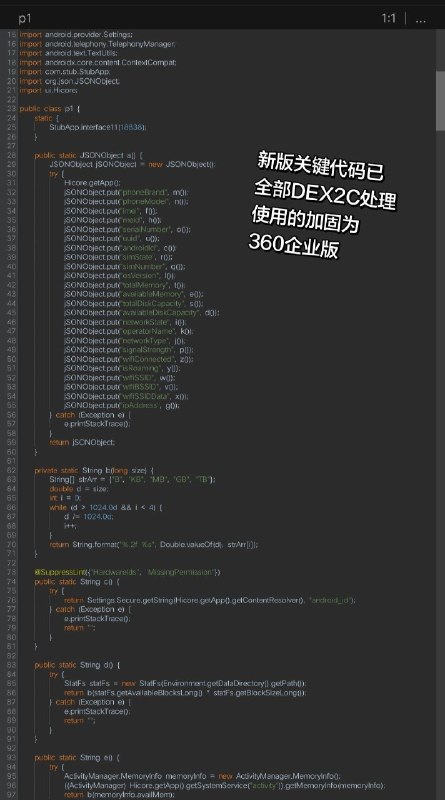Click the public class p1 declaration

tap(50, 109)
